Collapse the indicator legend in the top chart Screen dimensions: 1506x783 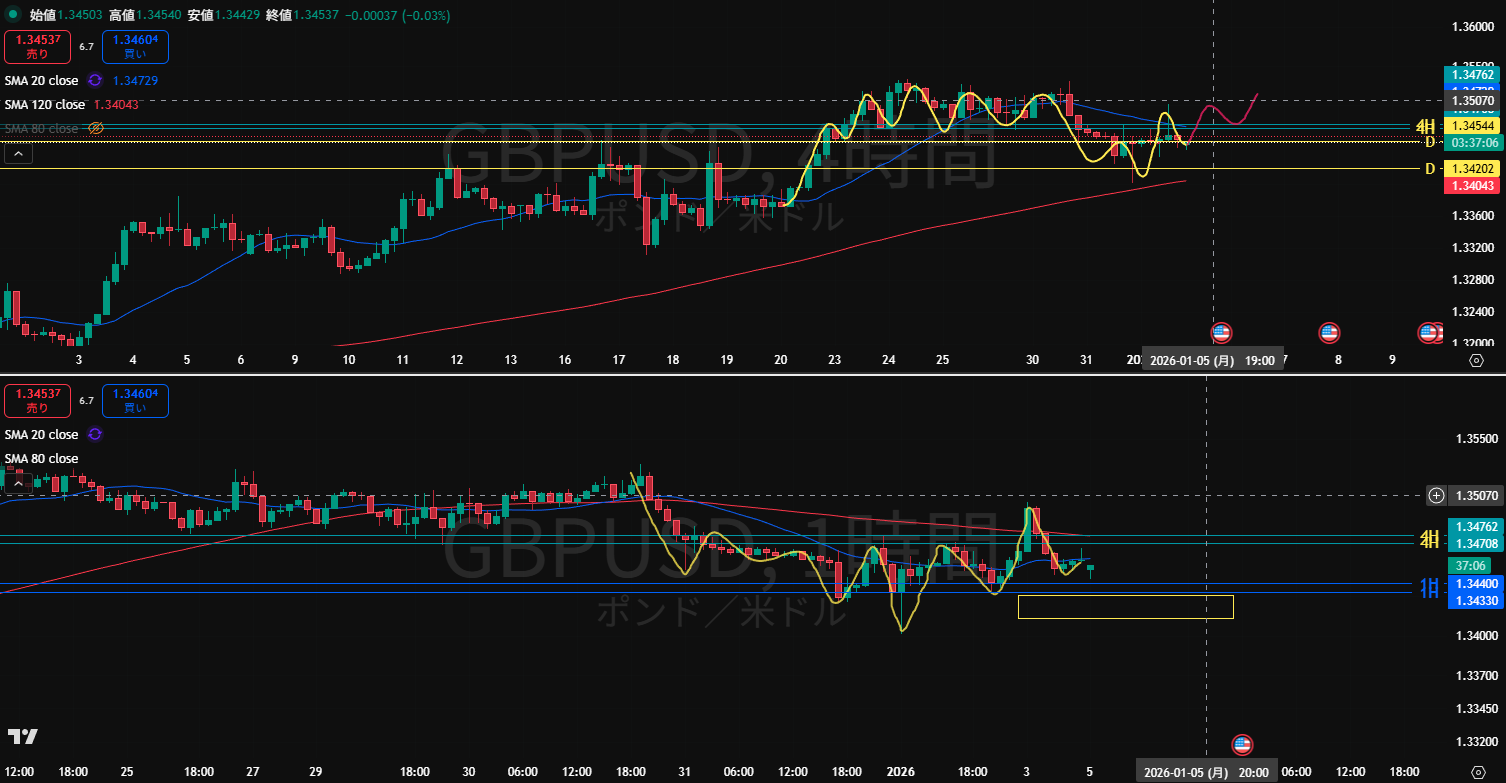[x=17, y=154]
